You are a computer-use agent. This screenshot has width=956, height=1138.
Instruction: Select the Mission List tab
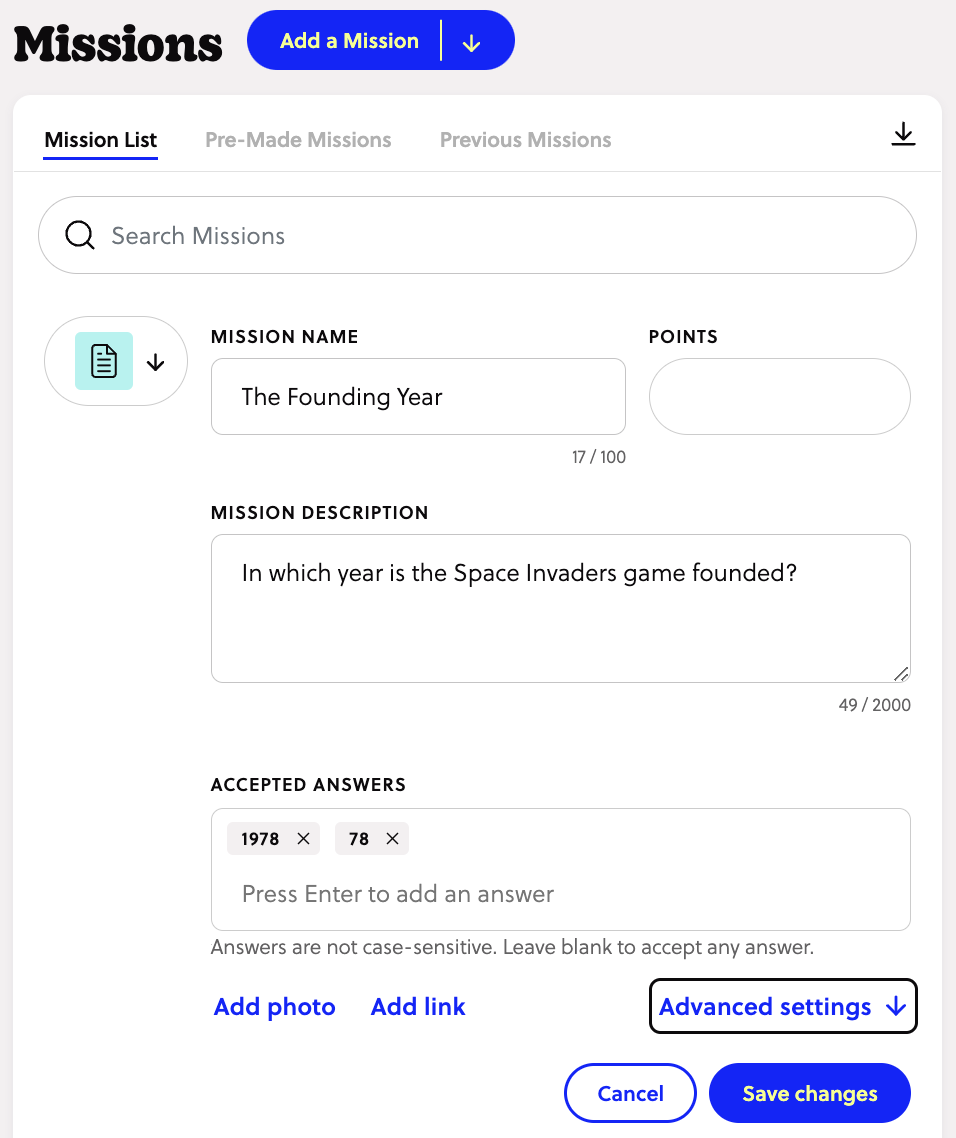coord(100,140)
